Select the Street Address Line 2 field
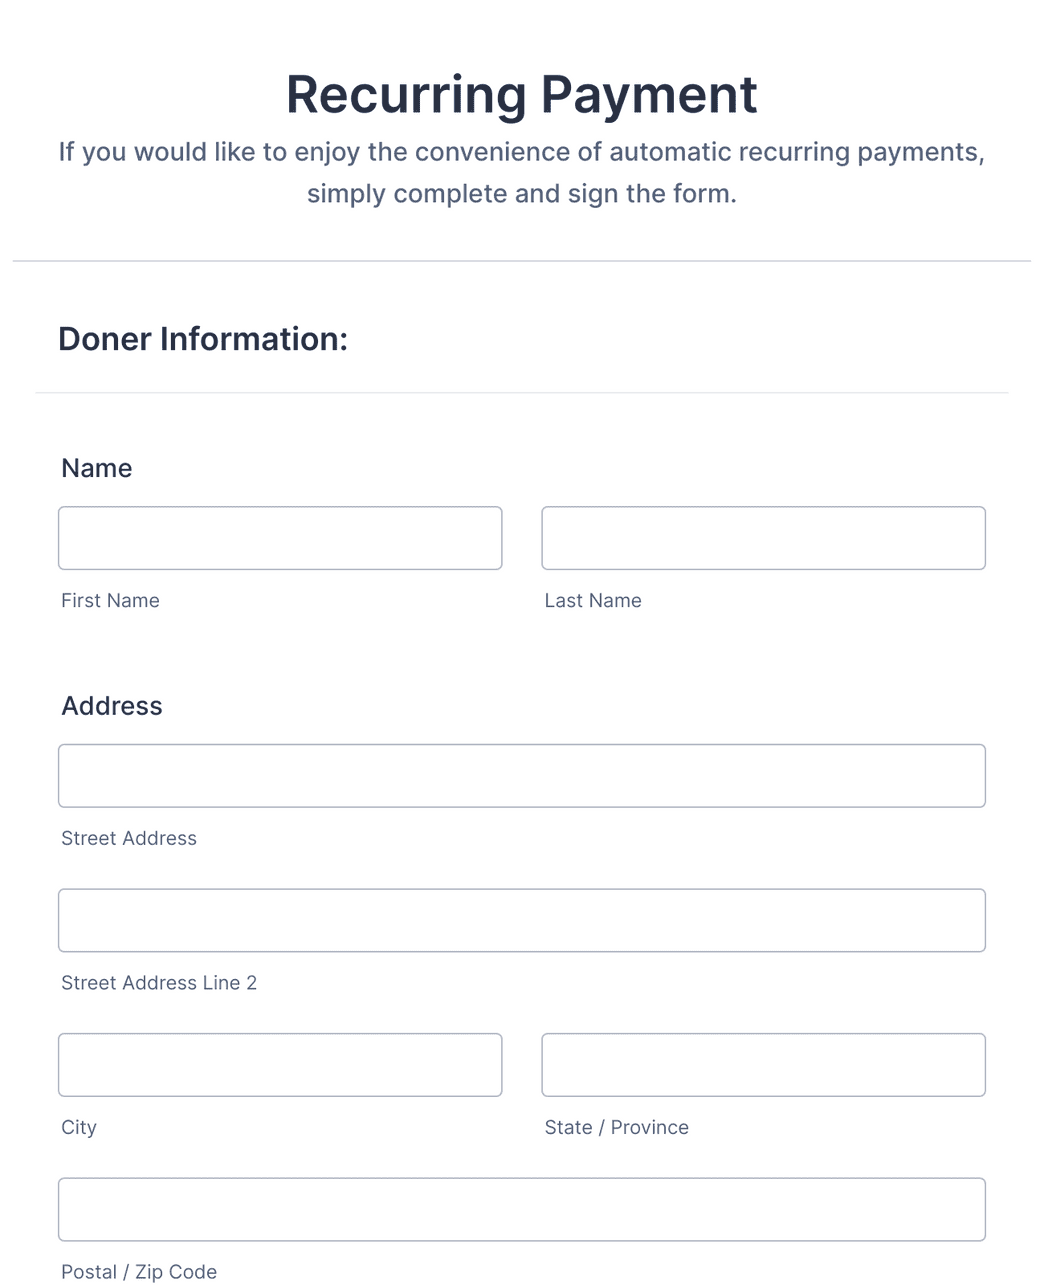Image resolution: width=1044 pixels, height=1285 pixels. [522, 920]
